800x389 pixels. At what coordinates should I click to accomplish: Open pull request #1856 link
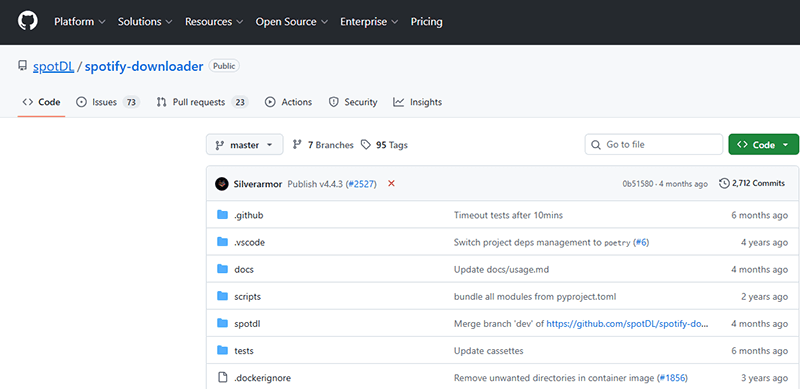(x=672, y=378)
